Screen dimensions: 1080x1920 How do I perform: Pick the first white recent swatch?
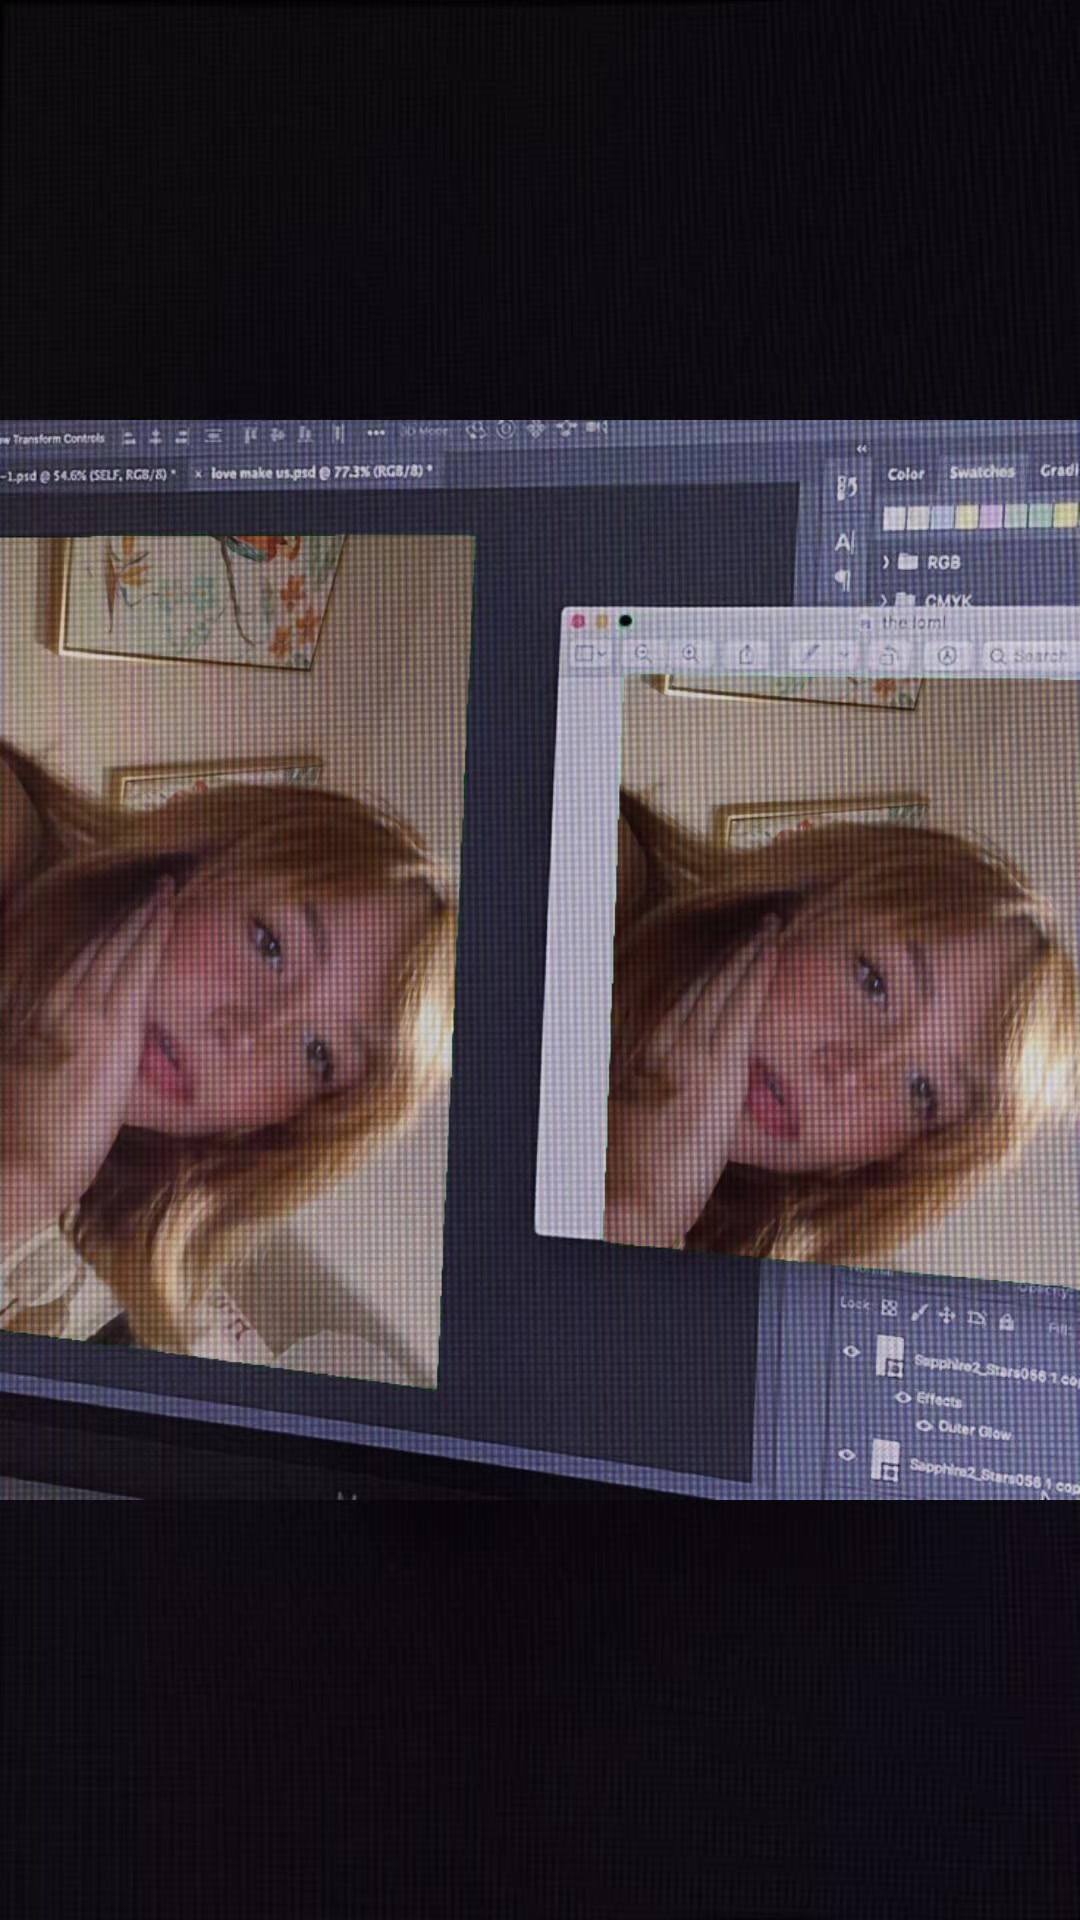[x=894, y=518]
